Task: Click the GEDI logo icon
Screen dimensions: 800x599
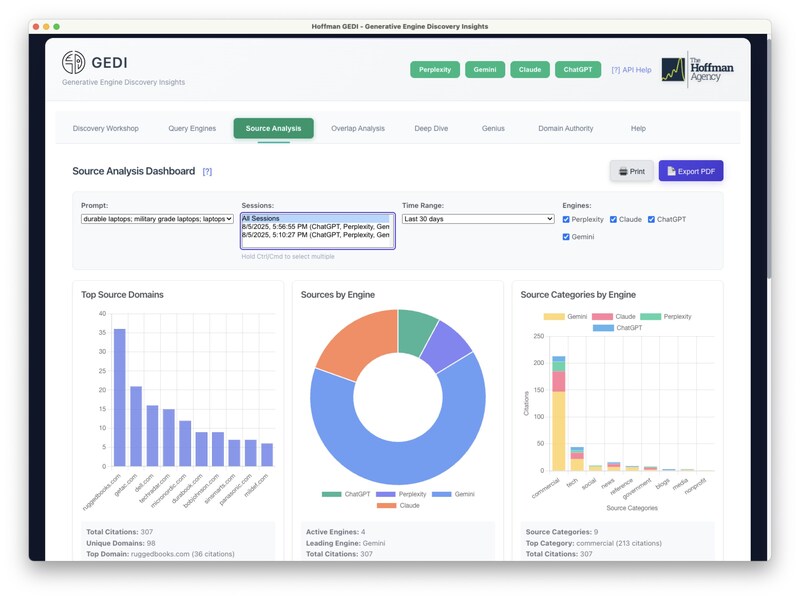Action: (73, 62)
